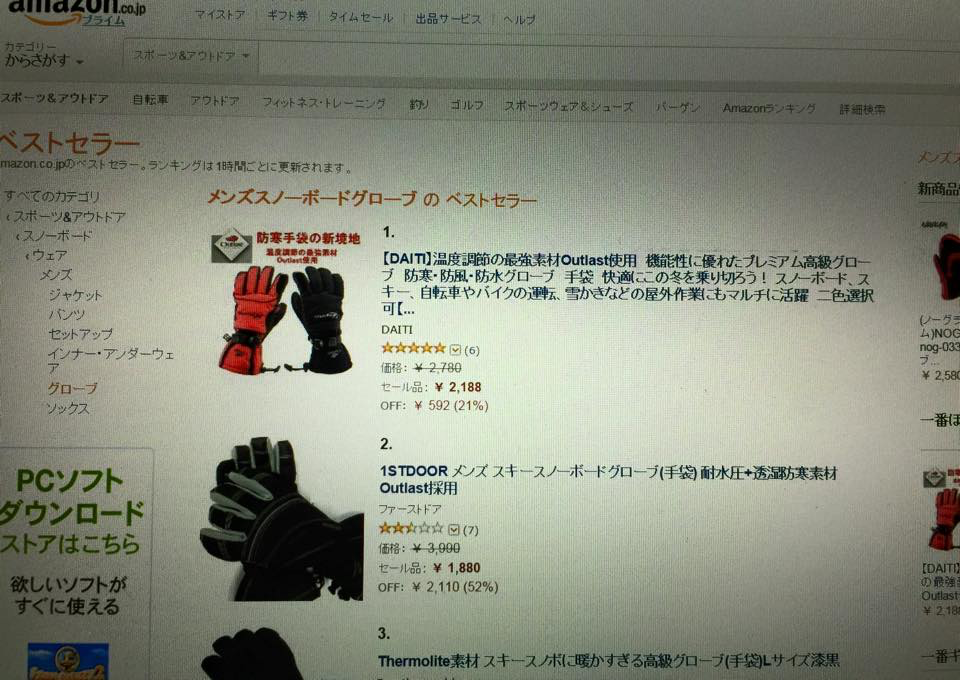
Task: Open the ゴルフ navigation tab
Action: click(467, 105)
